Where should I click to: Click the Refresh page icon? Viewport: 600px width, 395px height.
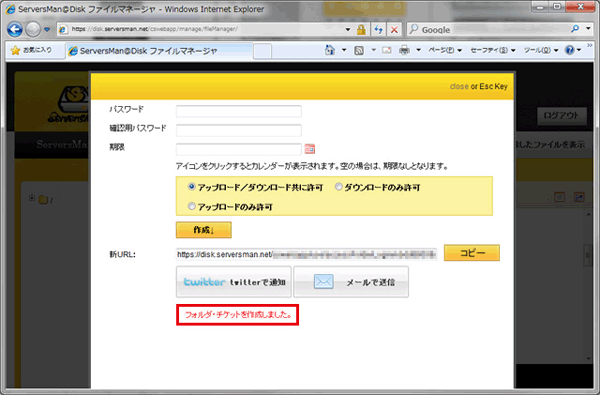click(x=378, y=29)
